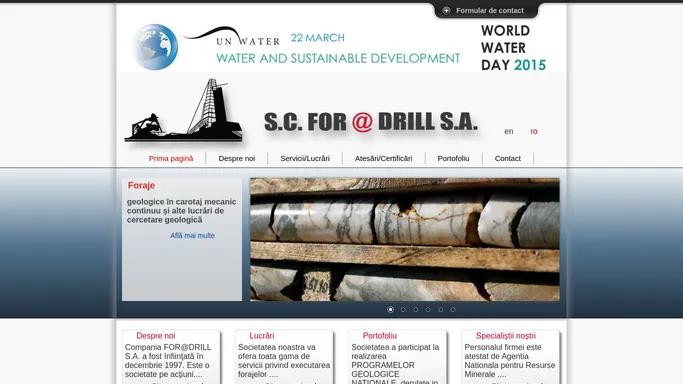Click the plus icon beside Formular de contact

click(x=446, y=10)
